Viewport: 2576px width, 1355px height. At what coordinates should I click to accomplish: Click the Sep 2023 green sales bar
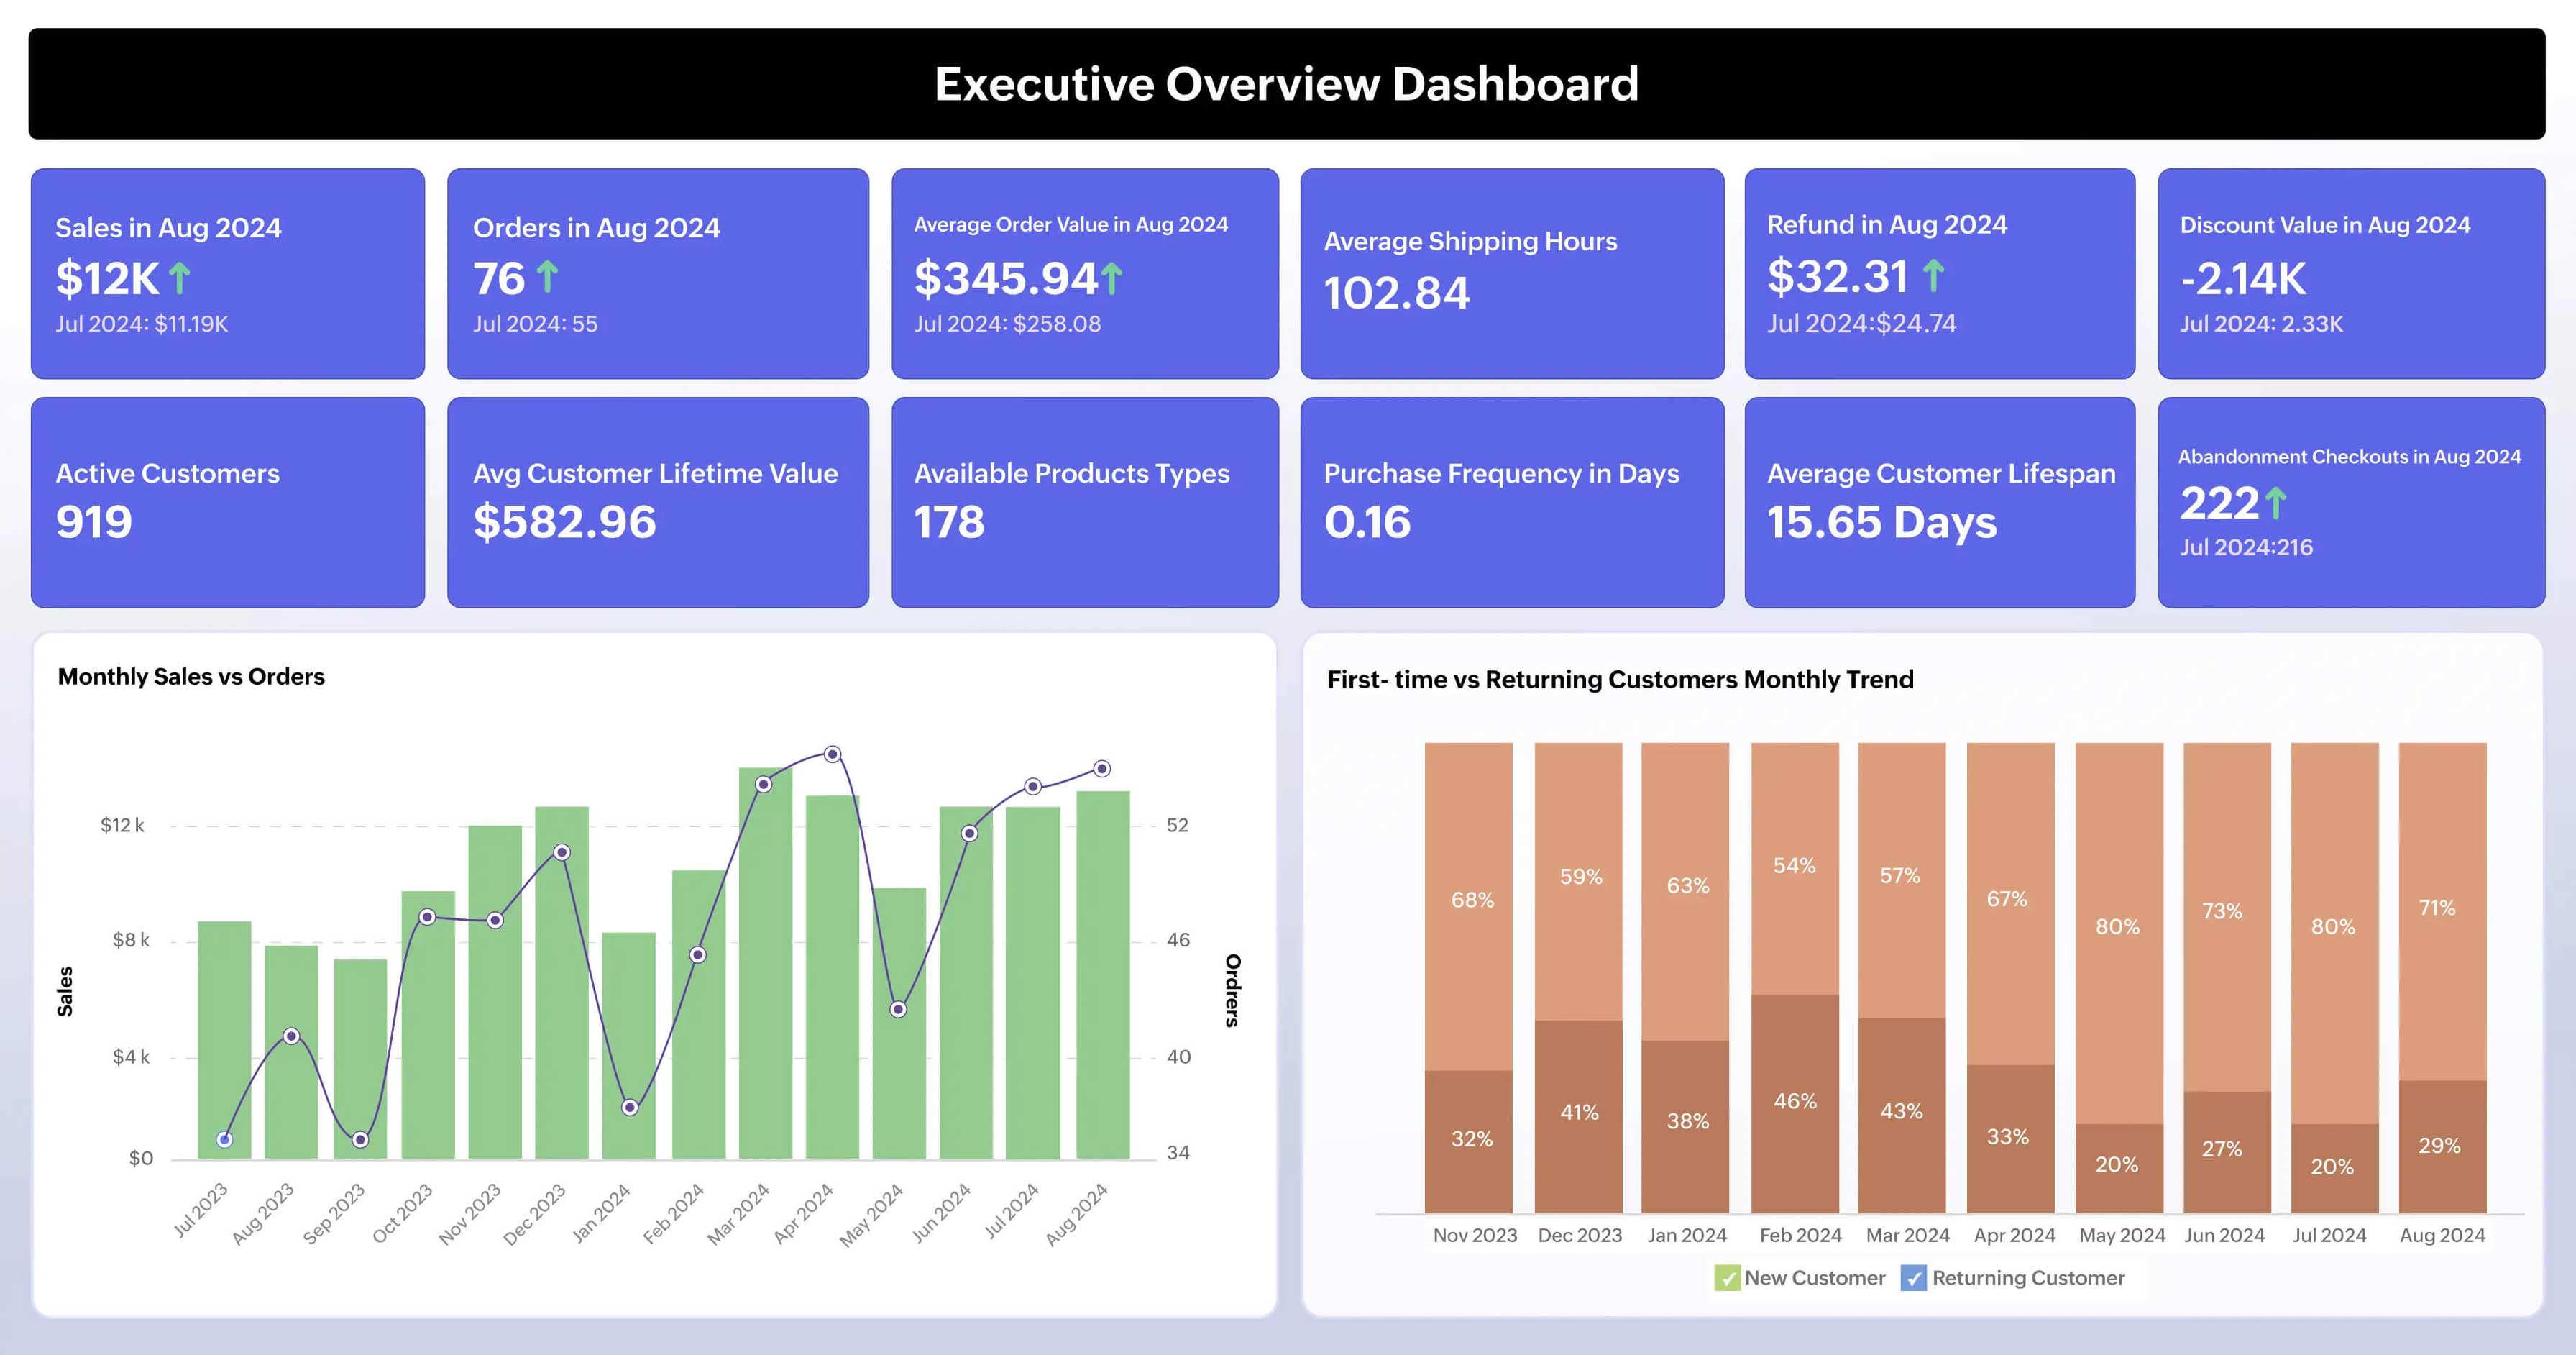[x=360, y=1059]
